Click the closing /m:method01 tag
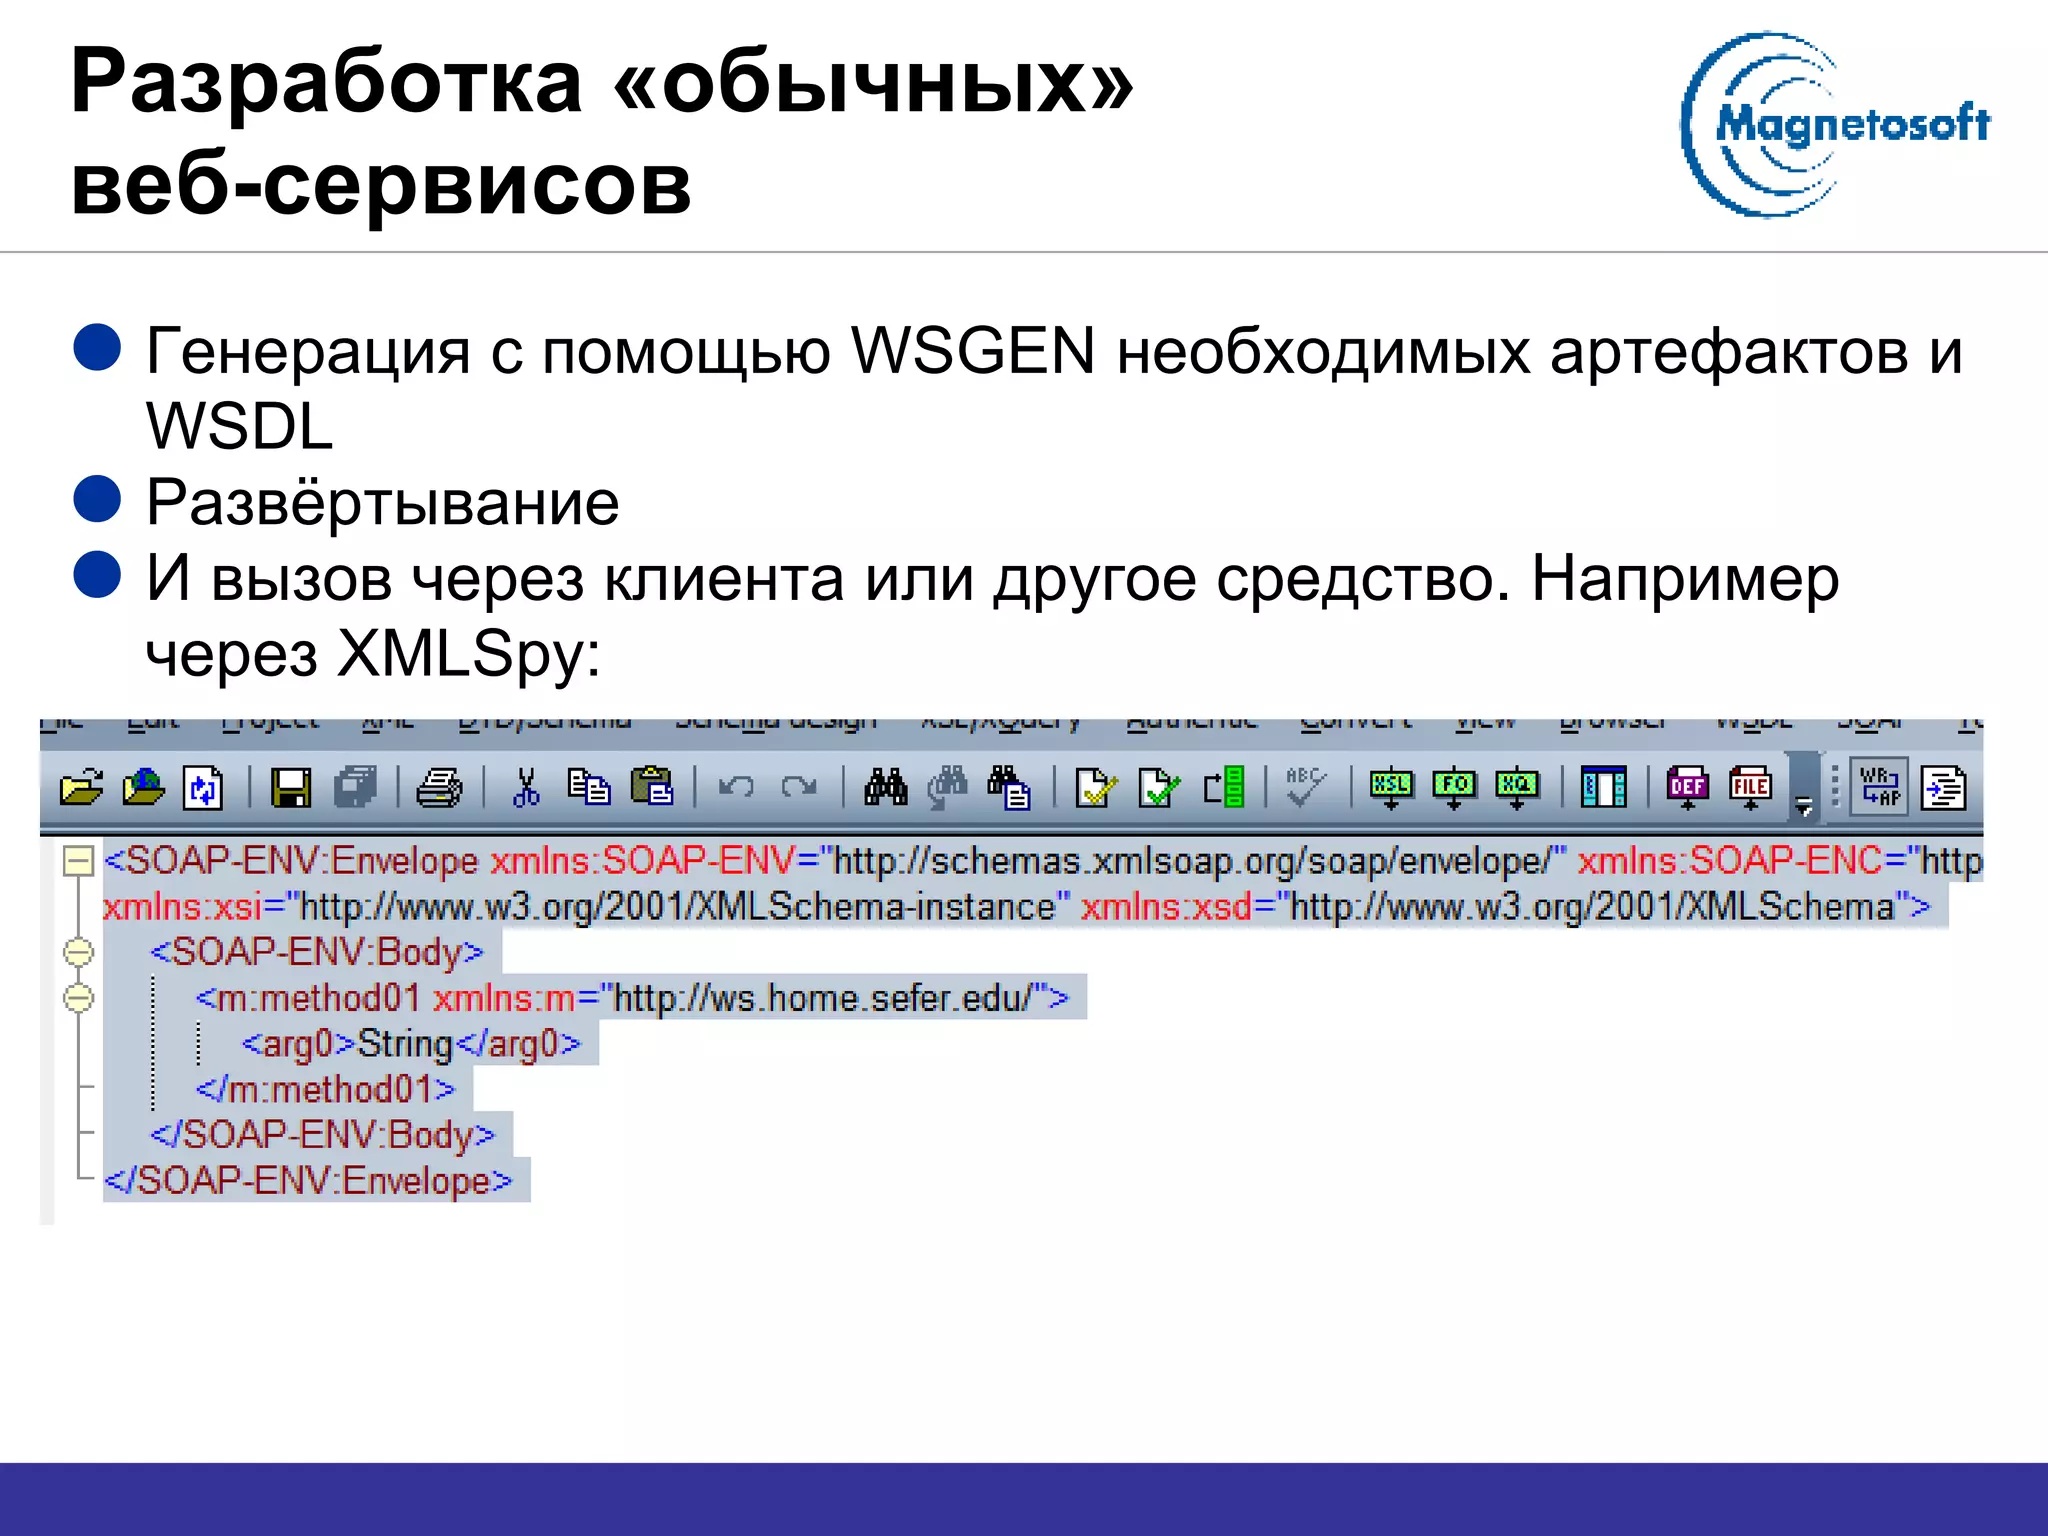 326,1089
